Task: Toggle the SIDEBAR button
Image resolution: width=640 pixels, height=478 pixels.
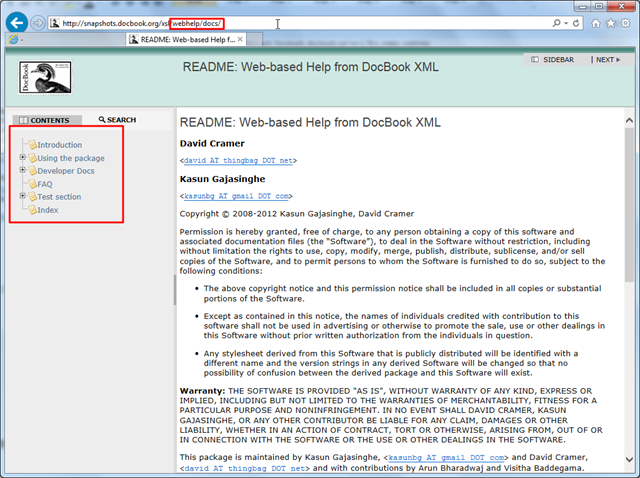Action: click(553, 60)
